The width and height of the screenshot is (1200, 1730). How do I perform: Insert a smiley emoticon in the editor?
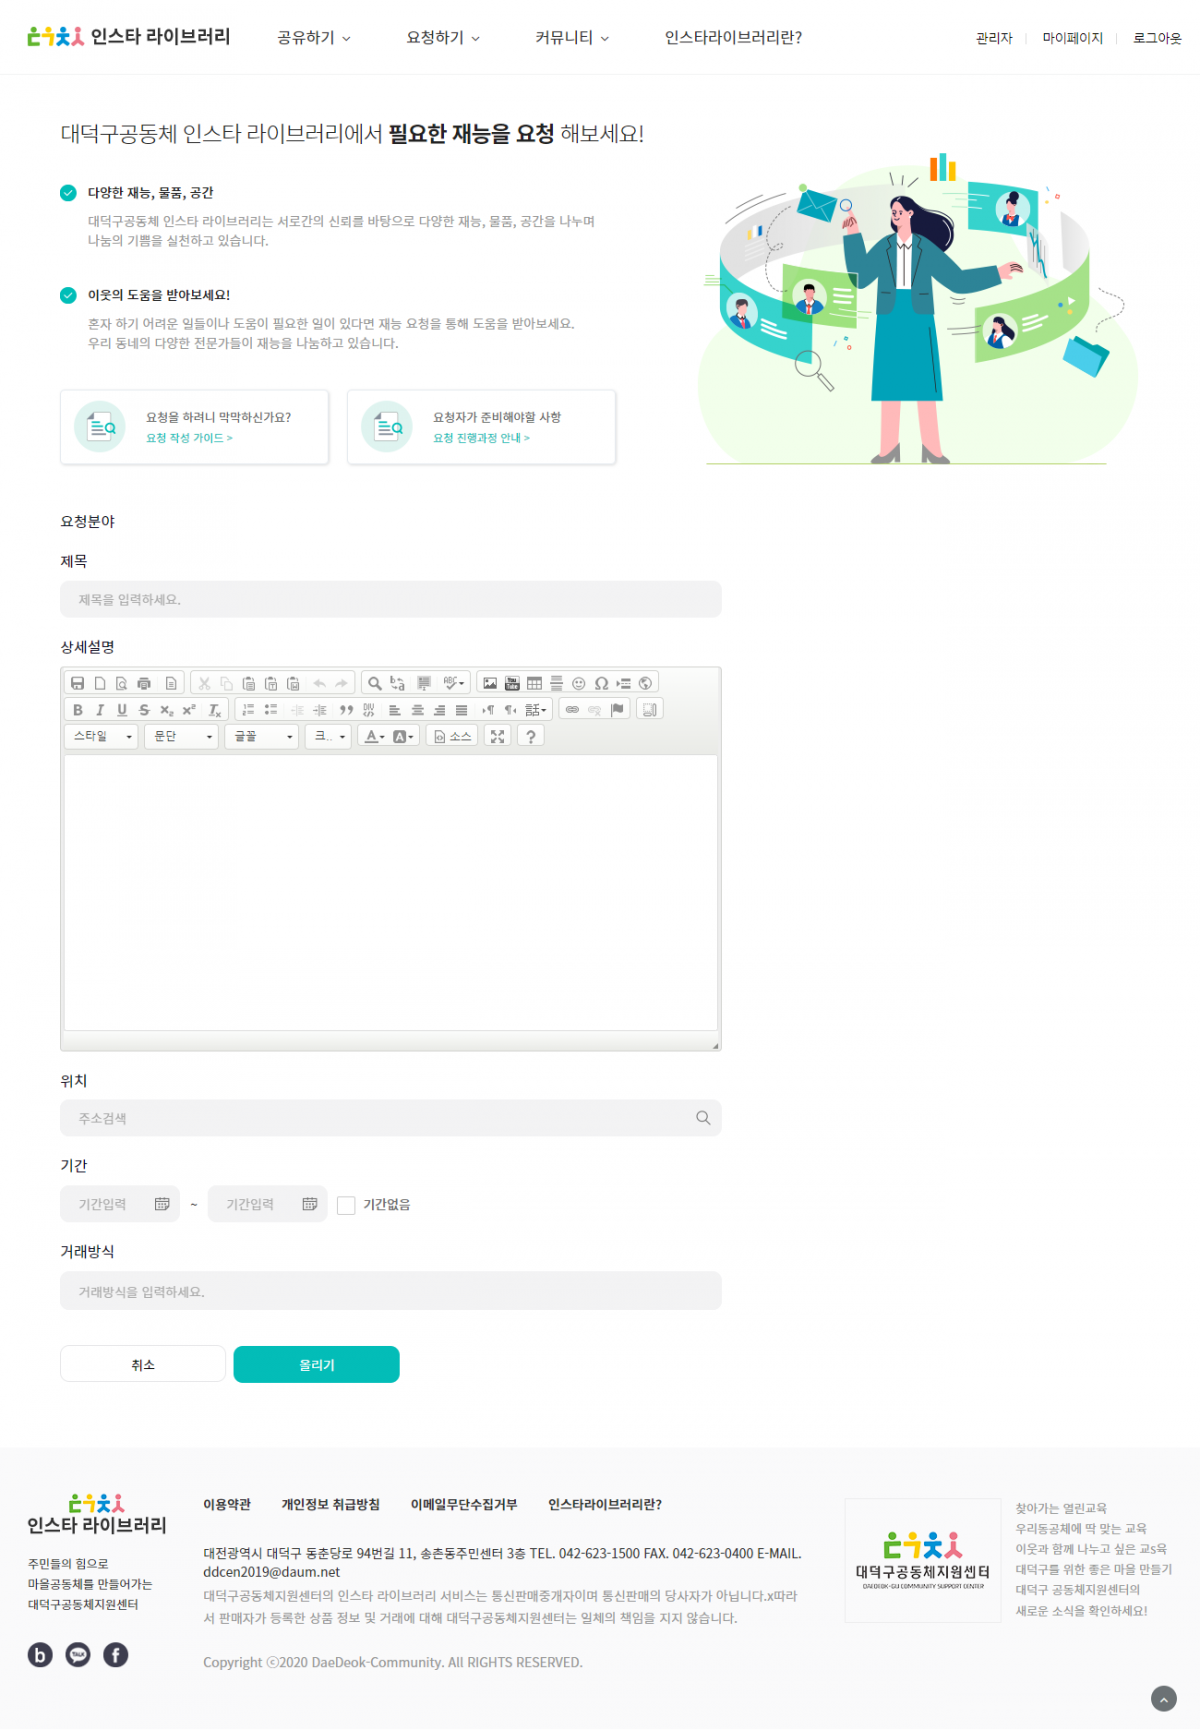pyautogui.click(x=578, y=683)
